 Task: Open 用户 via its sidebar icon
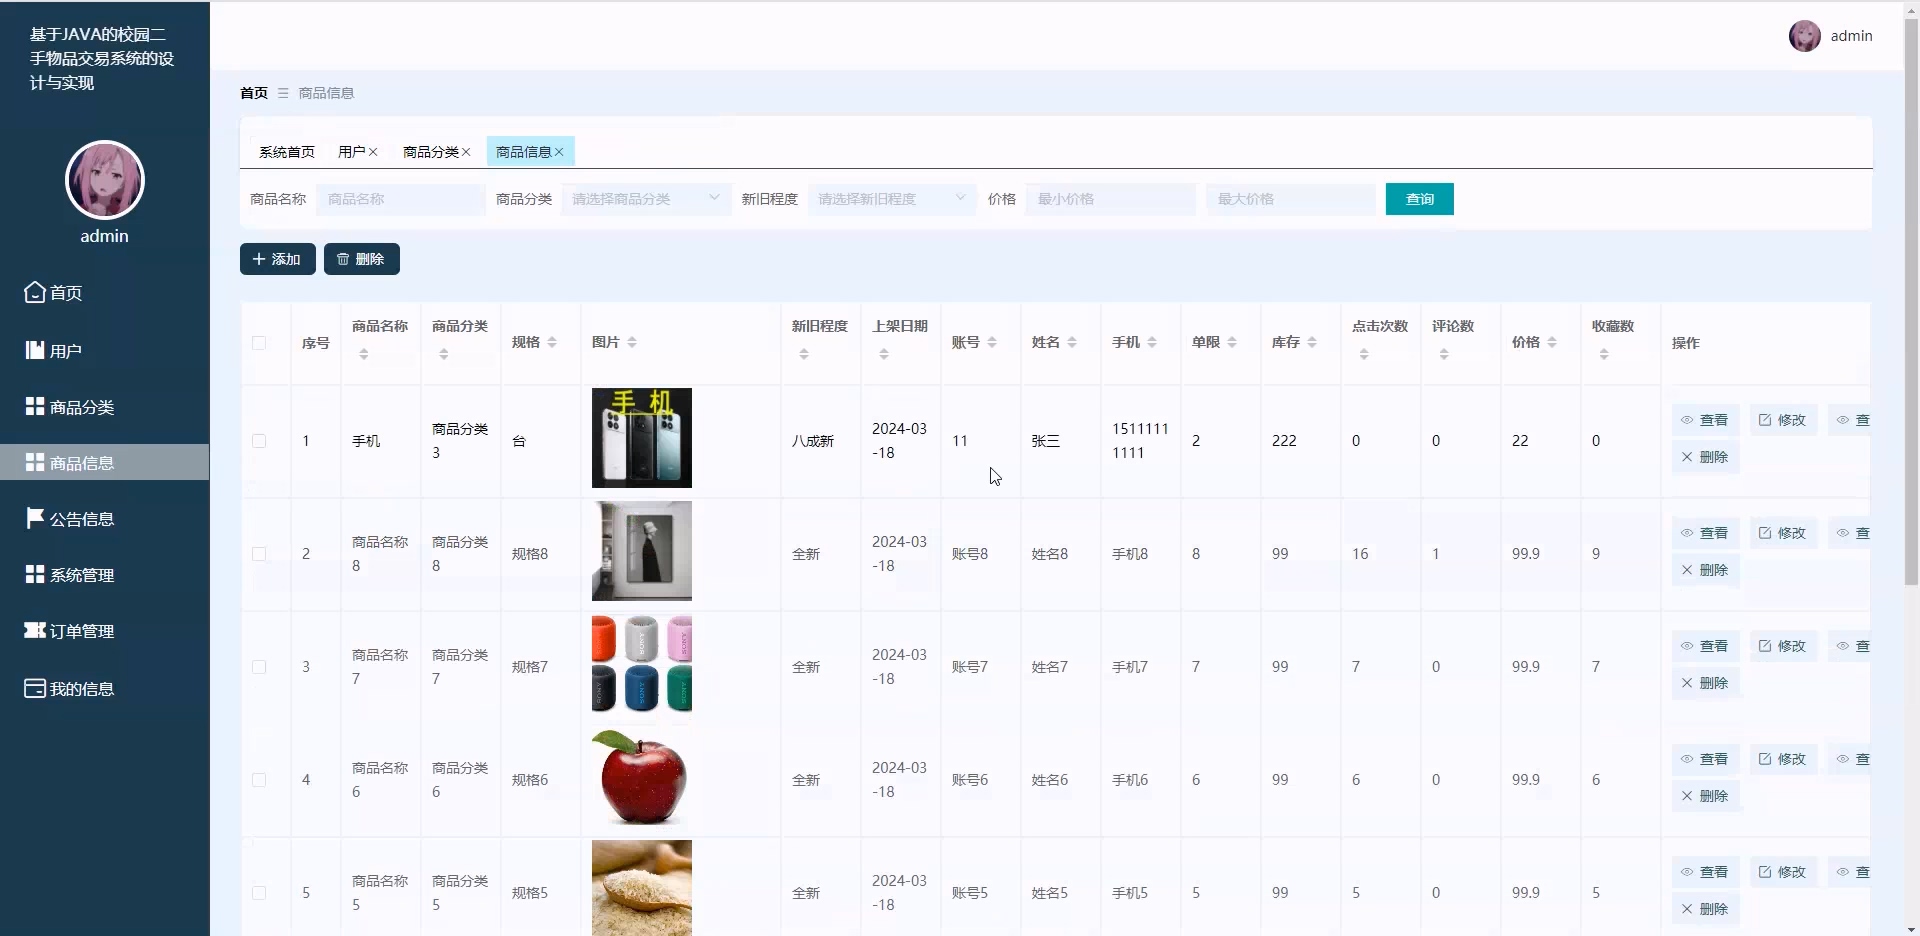[x=35, y=350]
